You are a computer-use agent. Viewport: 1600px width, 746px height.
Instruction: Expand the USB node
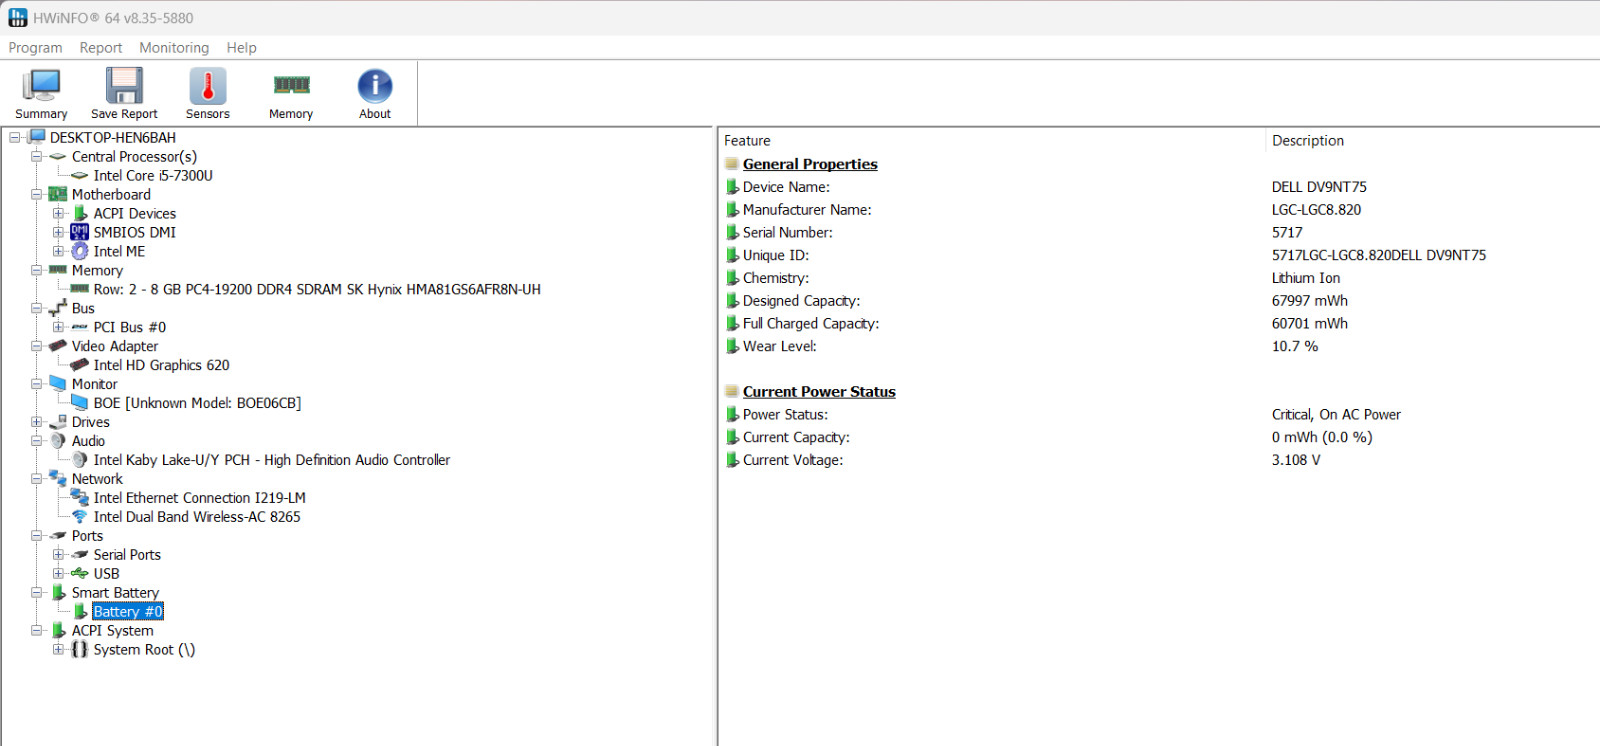click(x=58, y=574)
